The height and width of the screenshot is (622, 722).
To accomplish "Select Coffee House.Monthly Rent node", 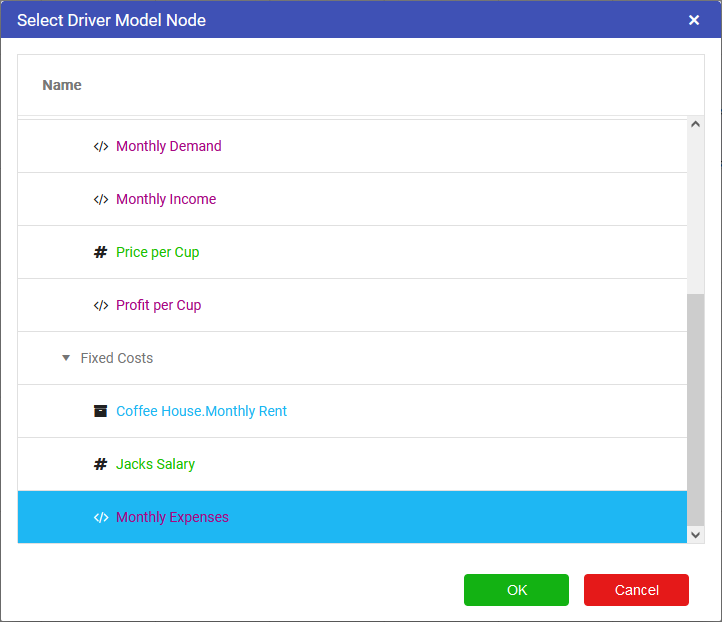I will (201, 411).
